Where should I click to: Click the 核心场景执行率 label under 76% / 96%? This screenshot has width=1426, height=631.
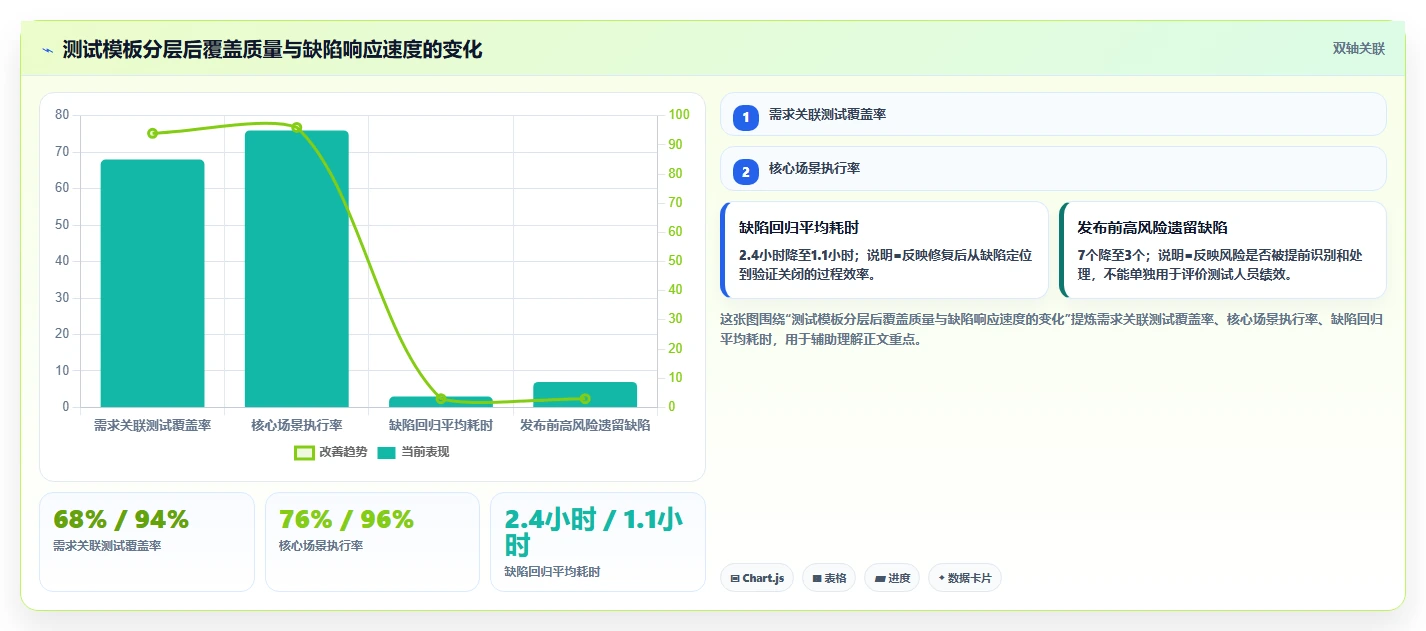click(321, 546)
